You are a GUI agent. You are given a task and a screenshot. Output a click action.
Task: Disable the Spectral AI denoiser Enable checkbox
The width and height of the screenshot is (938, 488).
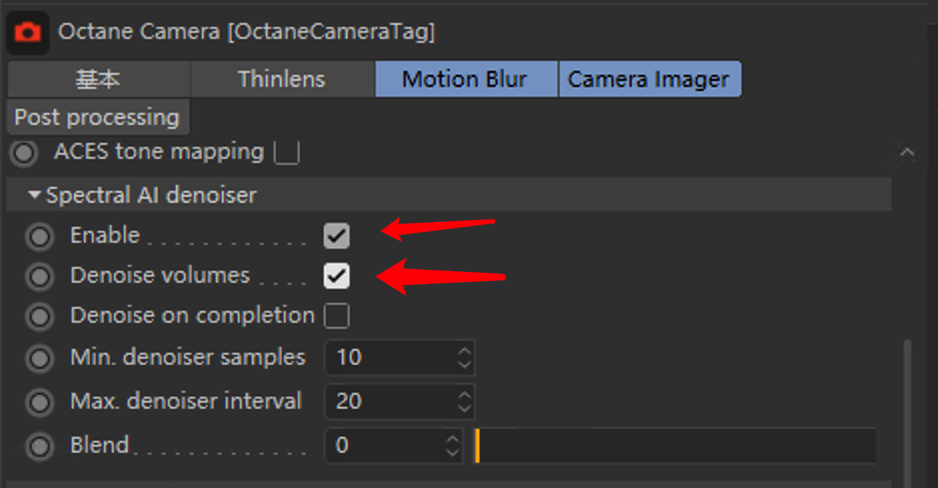point(336,236)
